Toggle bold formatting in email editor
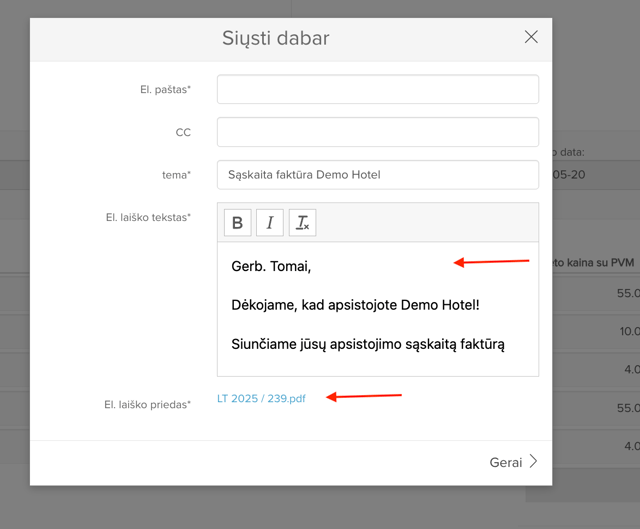 [x=238, y=223]
